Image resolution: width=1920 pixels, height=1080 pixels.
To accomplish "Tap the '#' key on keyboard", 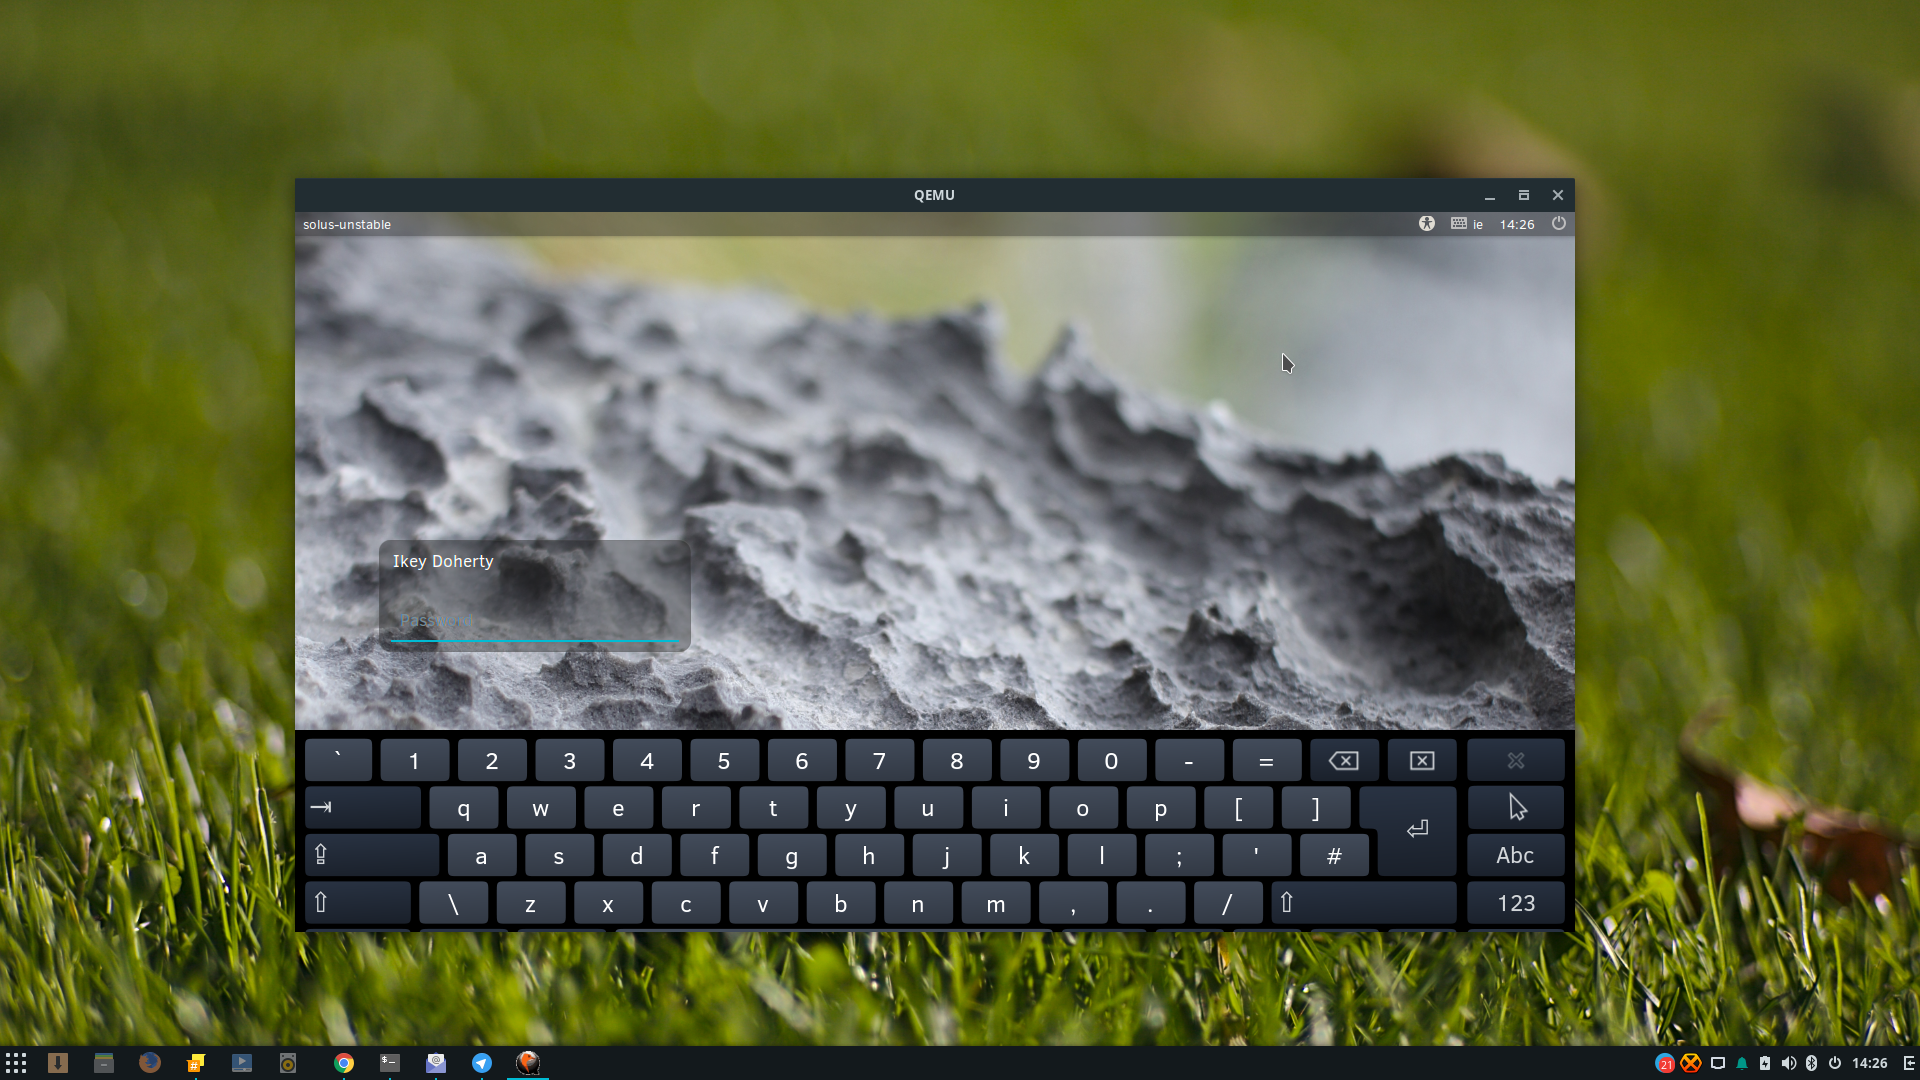I will point(1334,855).
